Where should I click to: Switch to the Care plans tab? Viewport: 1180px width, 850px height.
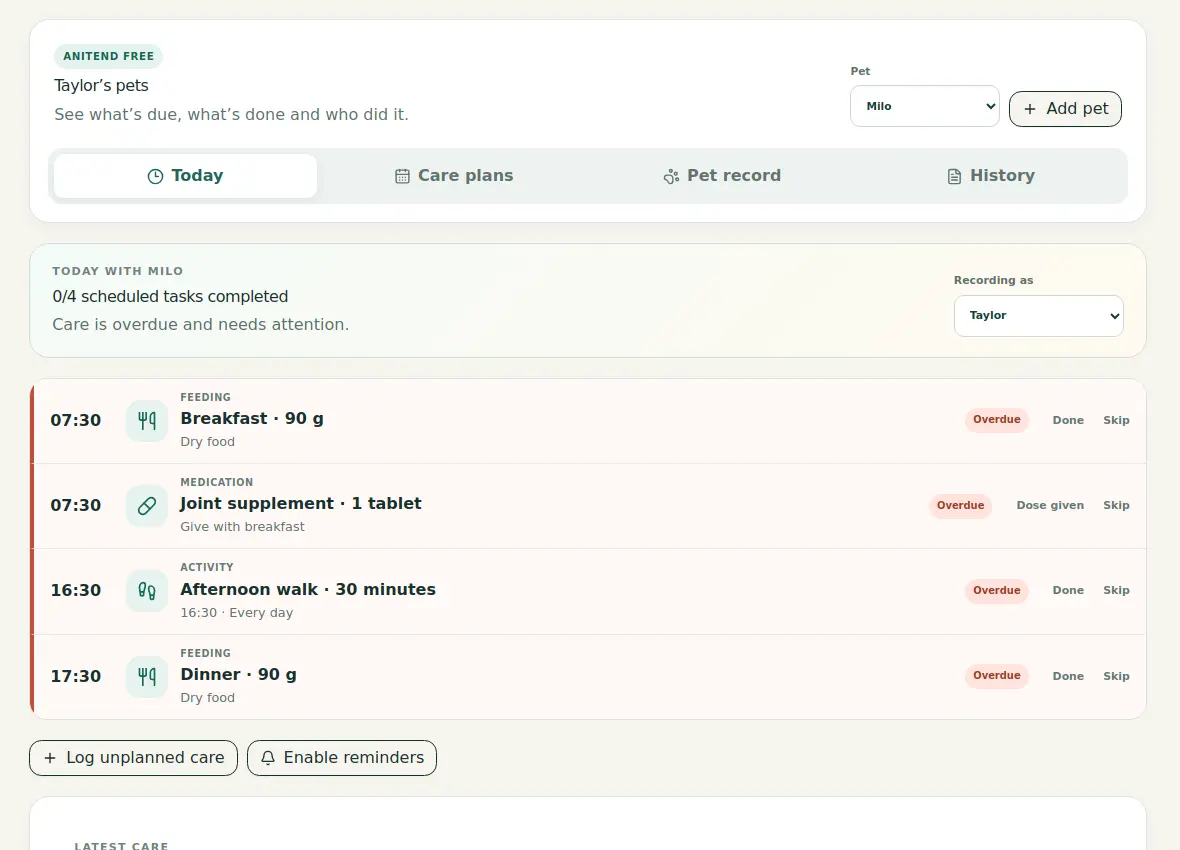(x=454, y=176)
